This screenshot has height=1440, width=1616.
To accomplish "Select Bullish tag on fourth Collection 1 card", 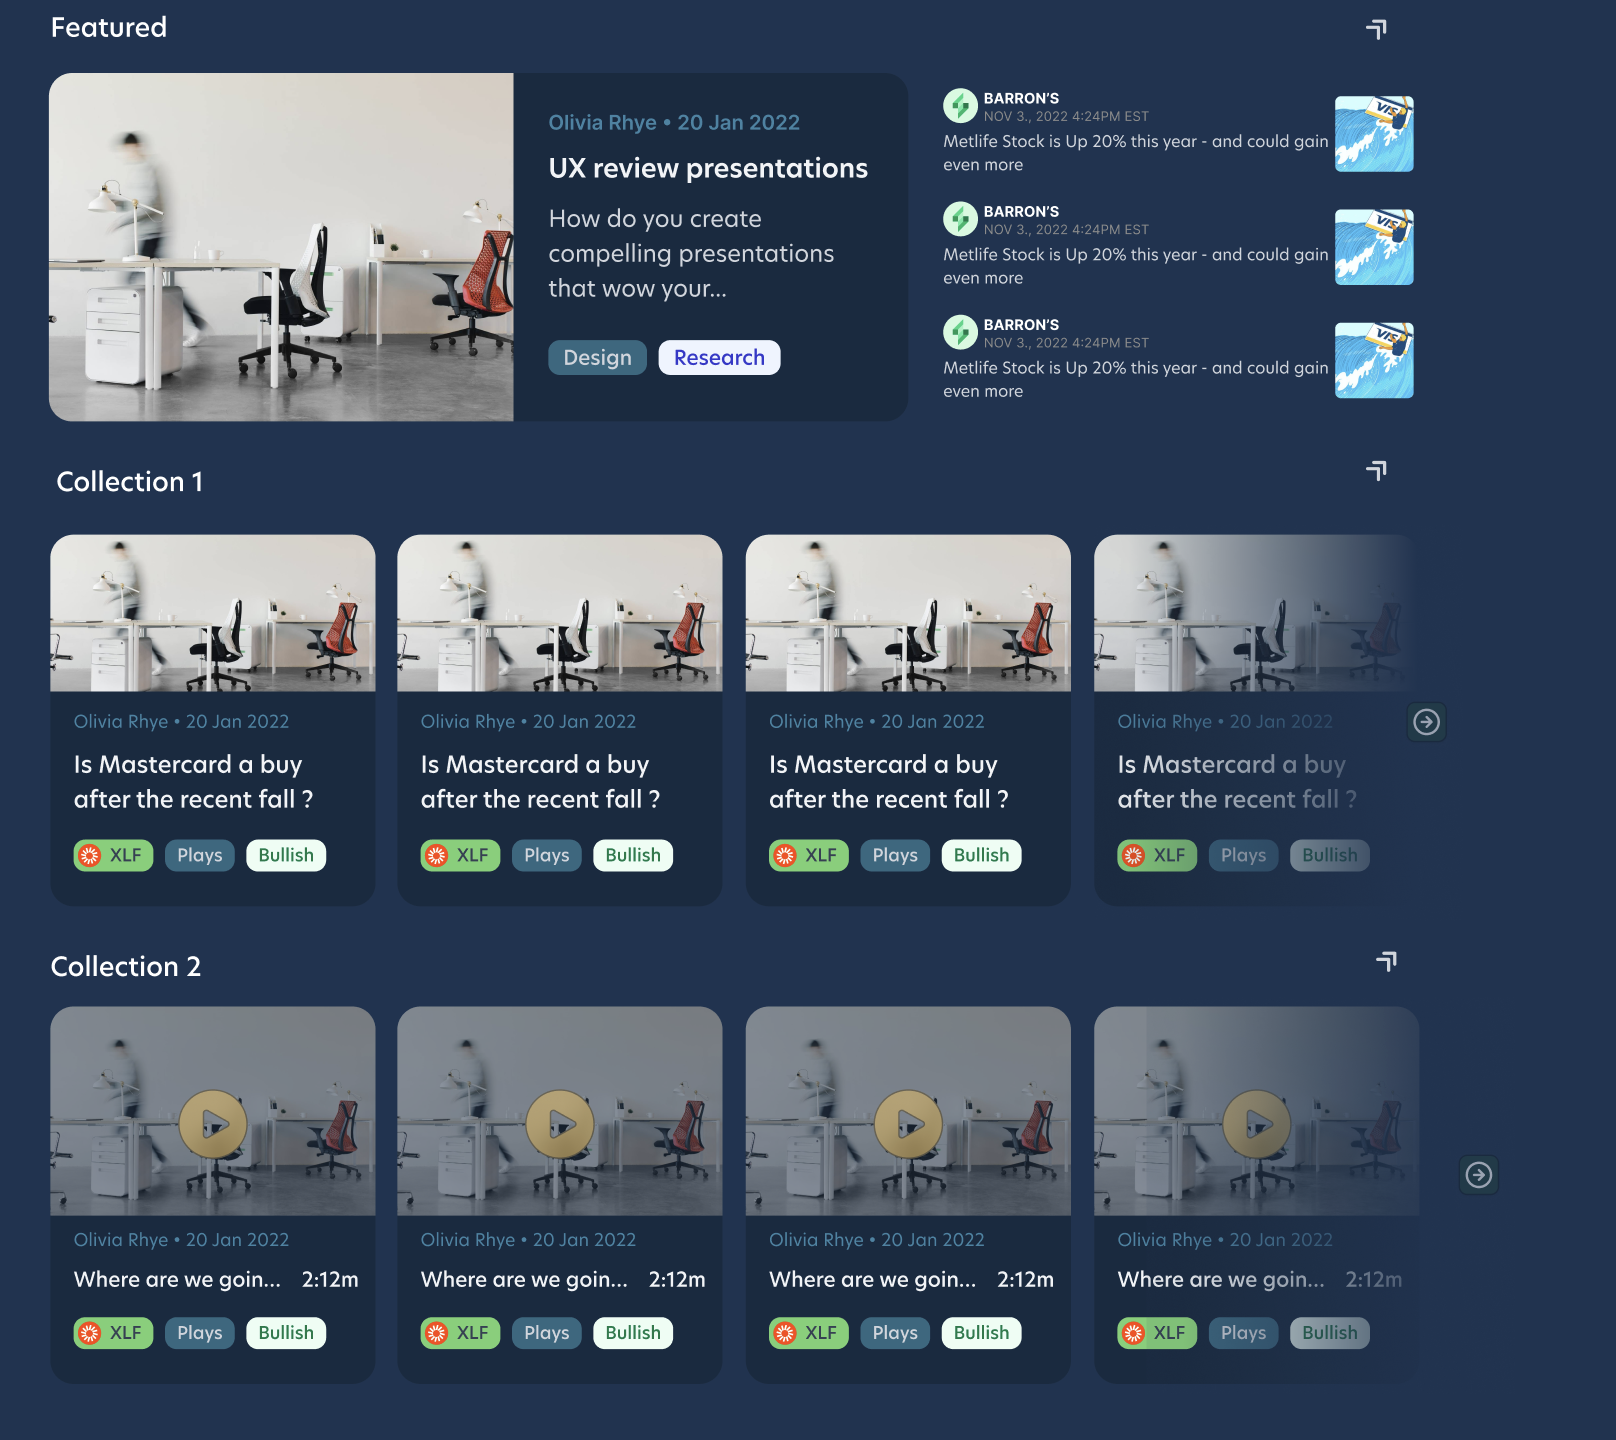I will point(1330,855).
